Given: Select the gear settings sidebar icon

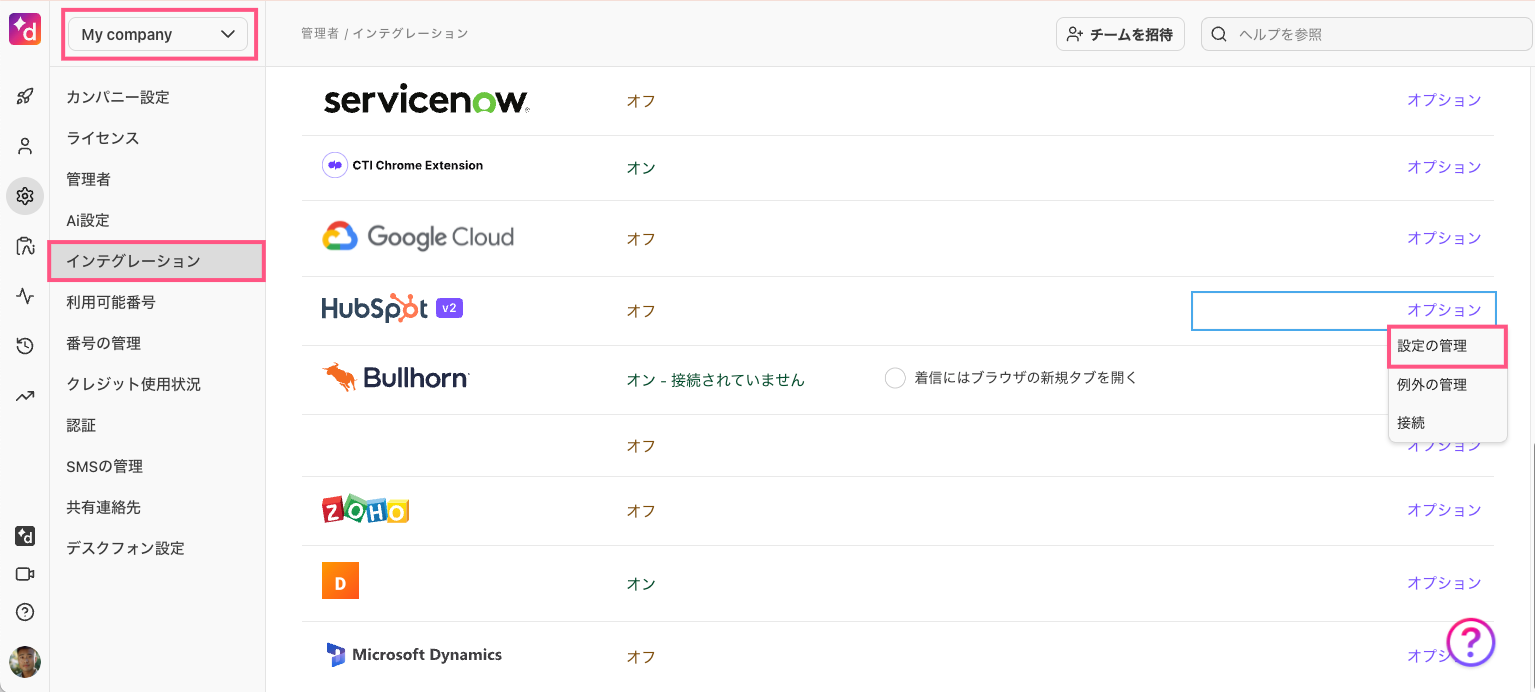Looking at the screenshot, I should coord(25,196).
